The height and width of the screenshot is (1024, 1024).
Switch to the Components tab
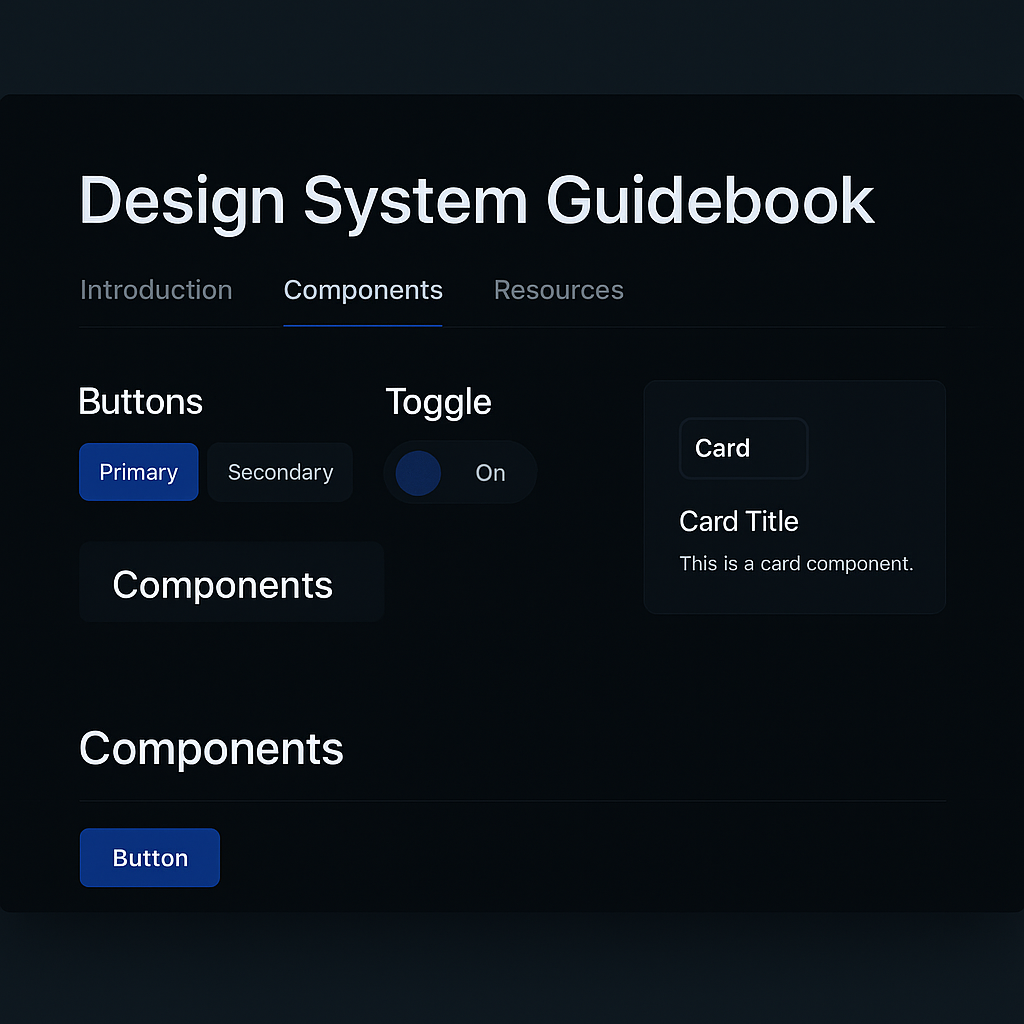click(x=363, y=290)
